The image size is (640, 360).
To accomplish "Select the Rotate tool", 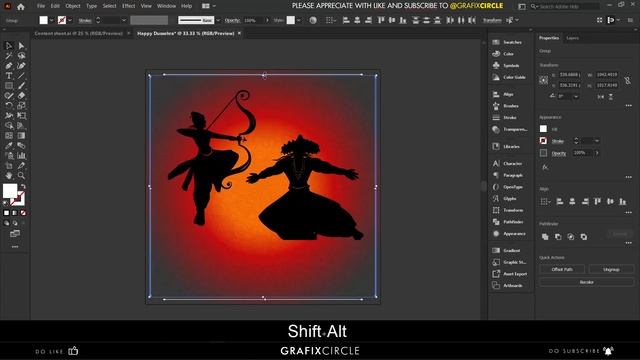I will tap(9, 105).
